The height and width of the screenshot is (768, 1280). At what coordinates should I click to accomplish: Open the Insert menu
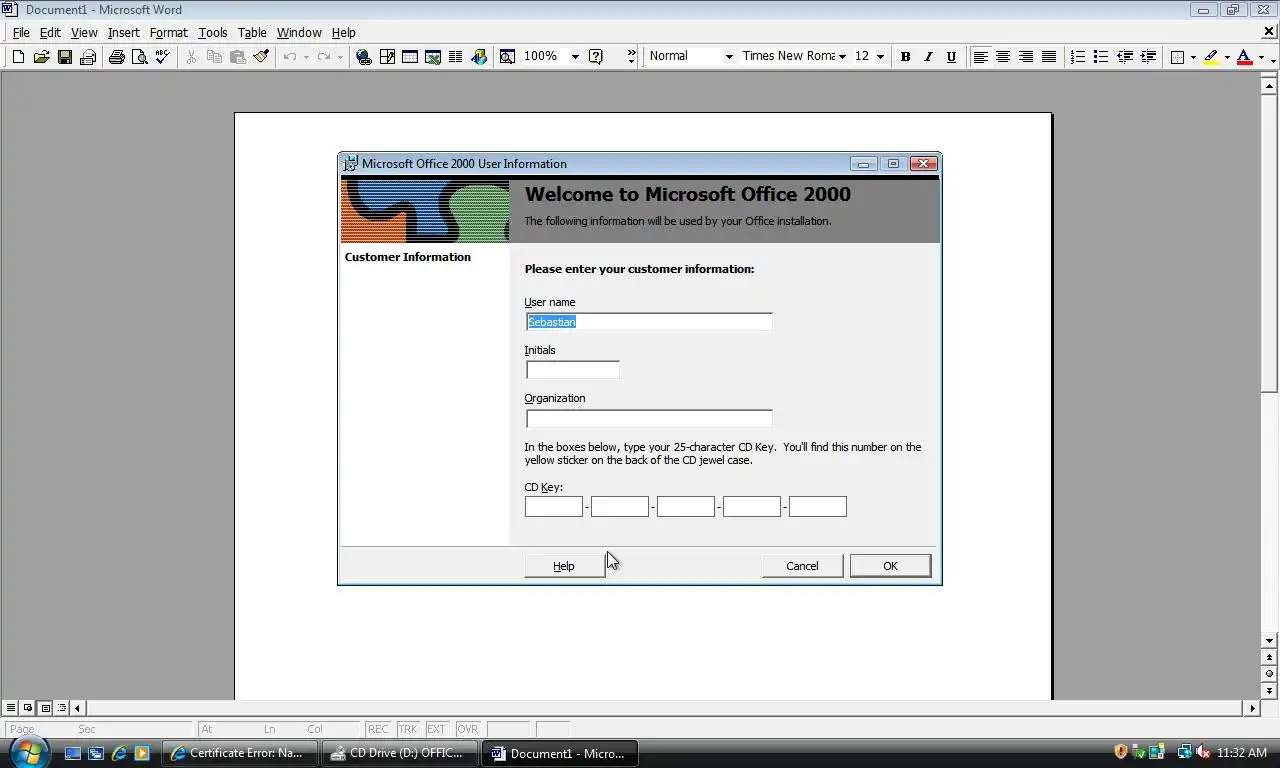tap(123, 32)
